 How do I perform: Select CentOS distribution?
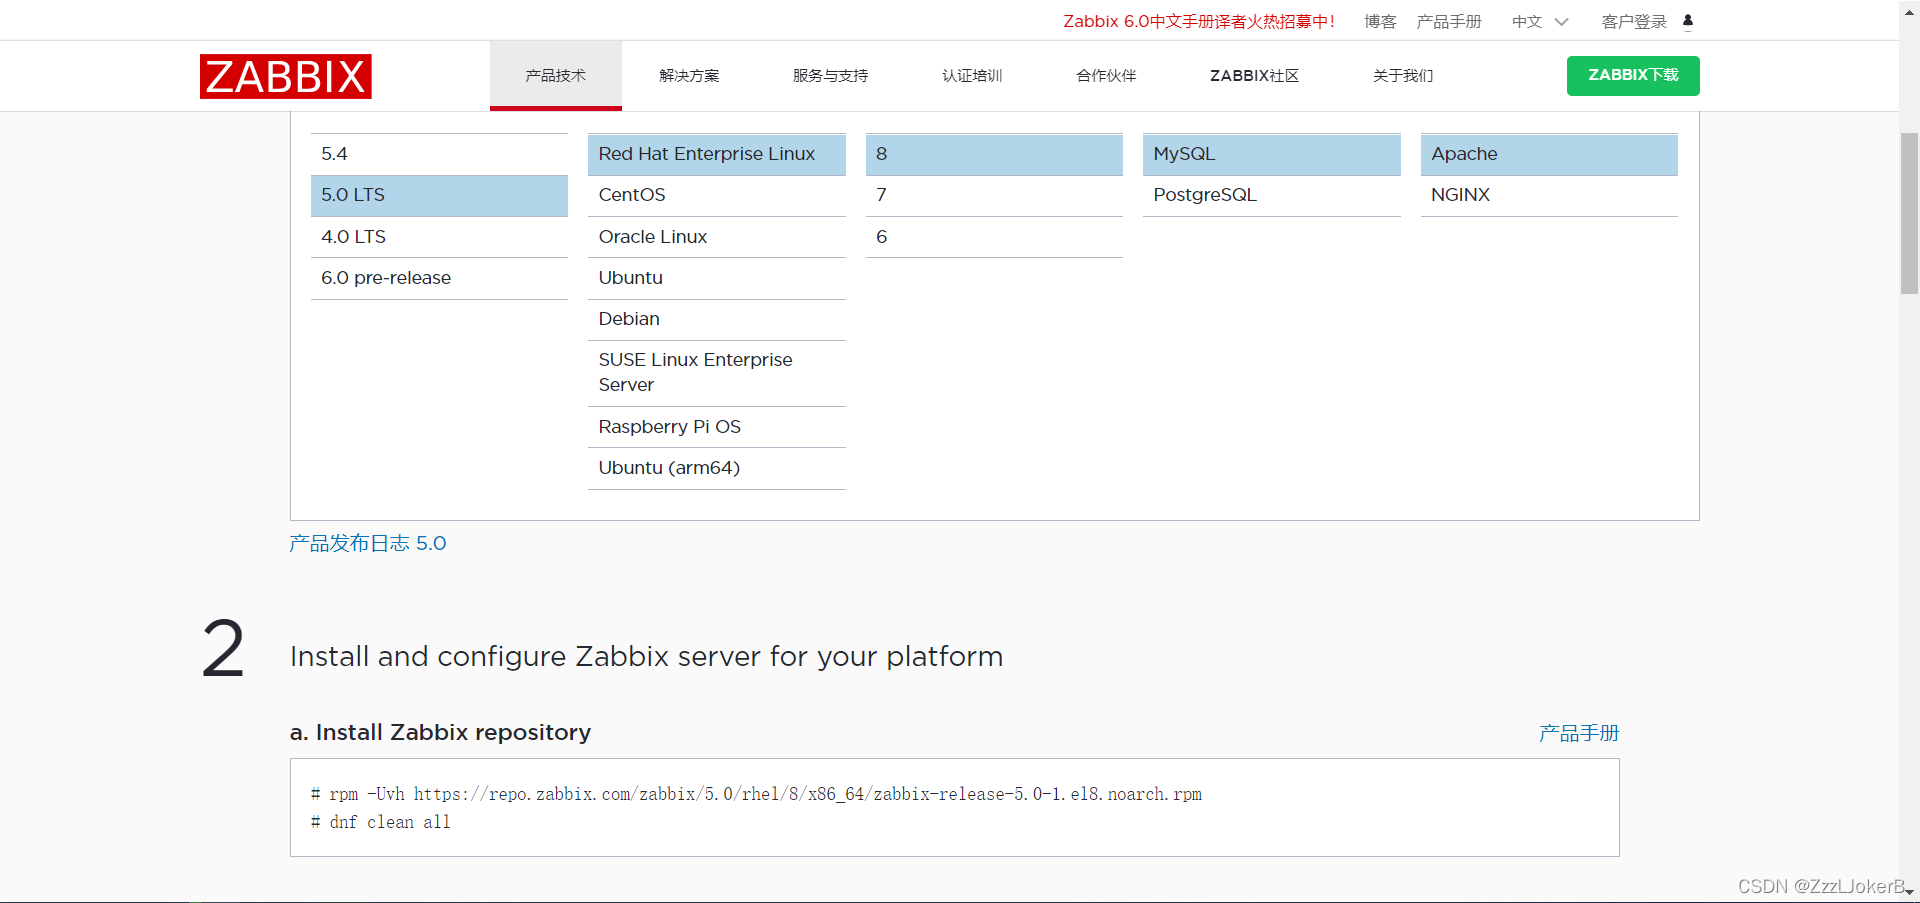[x=716, y=195]
